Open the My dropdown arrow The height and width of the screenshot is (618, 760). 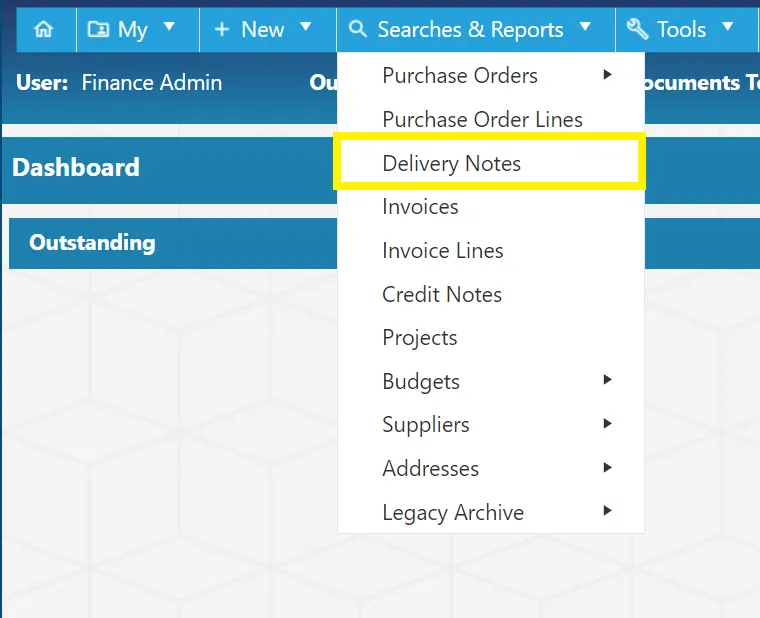(x=169, y=26)
